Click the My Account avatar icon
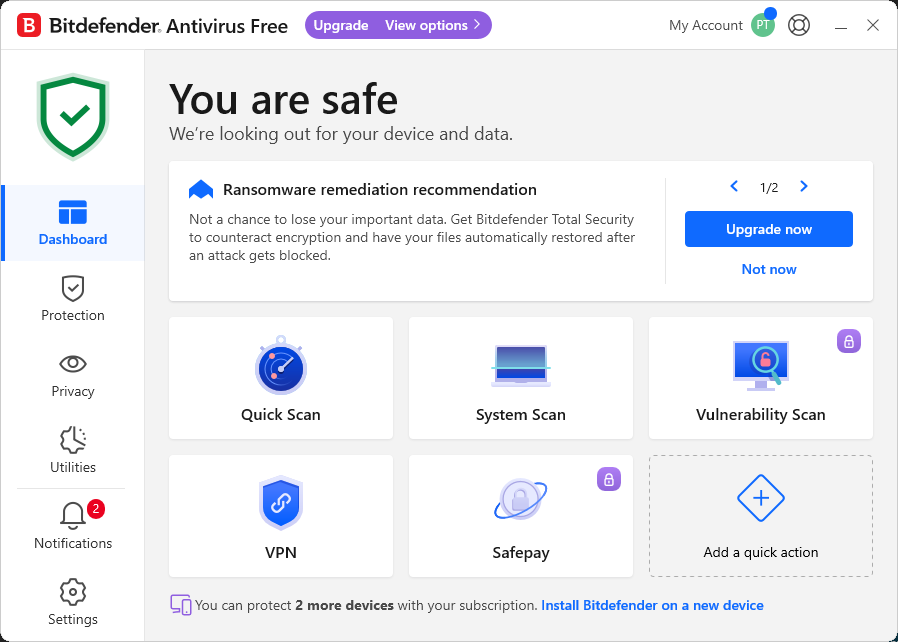The width and height of the screenshot is (898, 642). point(763,25)
